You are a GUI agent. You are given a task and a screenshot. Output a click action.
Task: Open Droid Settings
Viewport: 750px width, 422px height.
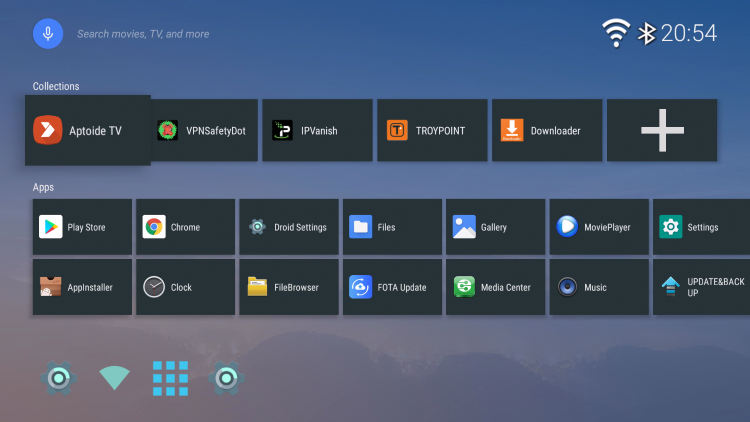(290, 227)
